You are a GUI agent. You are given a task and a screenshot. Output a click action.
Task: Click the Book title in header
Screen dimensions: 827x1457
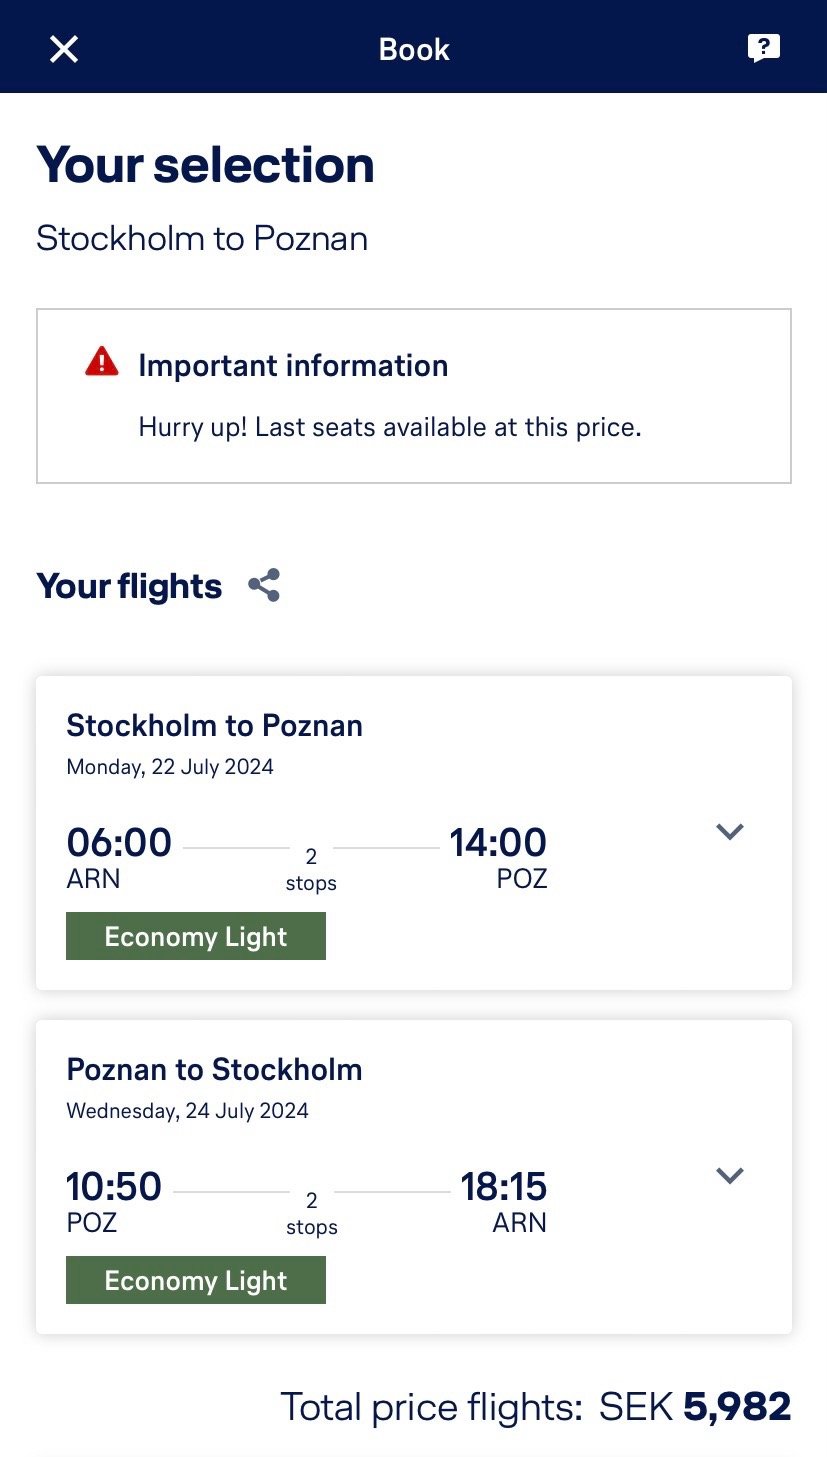(x=414, y=49)
